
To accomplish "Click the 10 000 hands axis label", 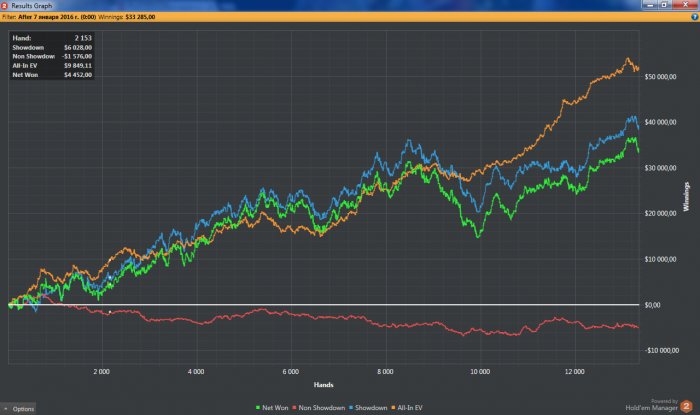I will click(x=480, y=372).
